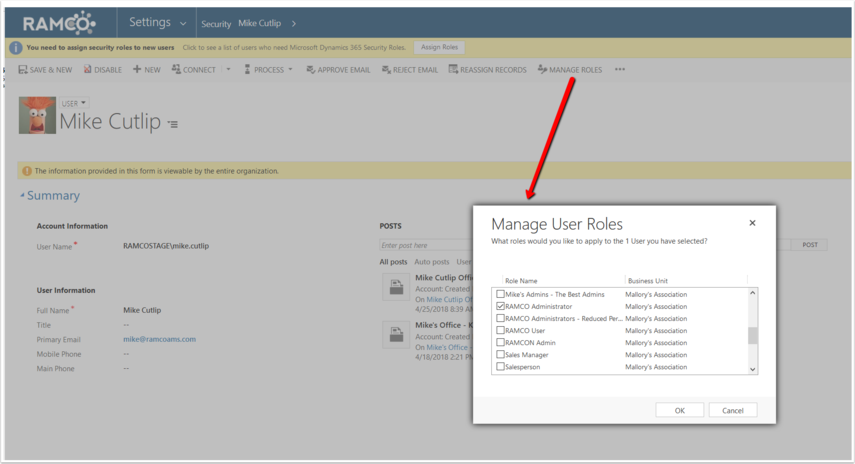Uncheck the RAMCO Administrator role
The width and height of the screenshot is (855, 464).
[500, 306]
